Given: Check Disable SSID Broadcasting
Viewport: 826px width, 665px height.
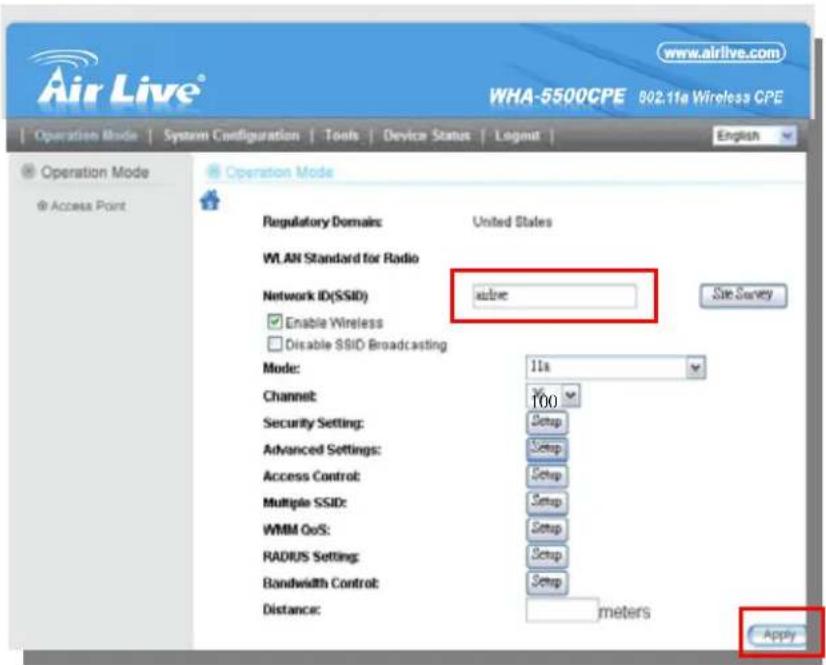Looking at the screenshot, I should (x=274, y=344).
